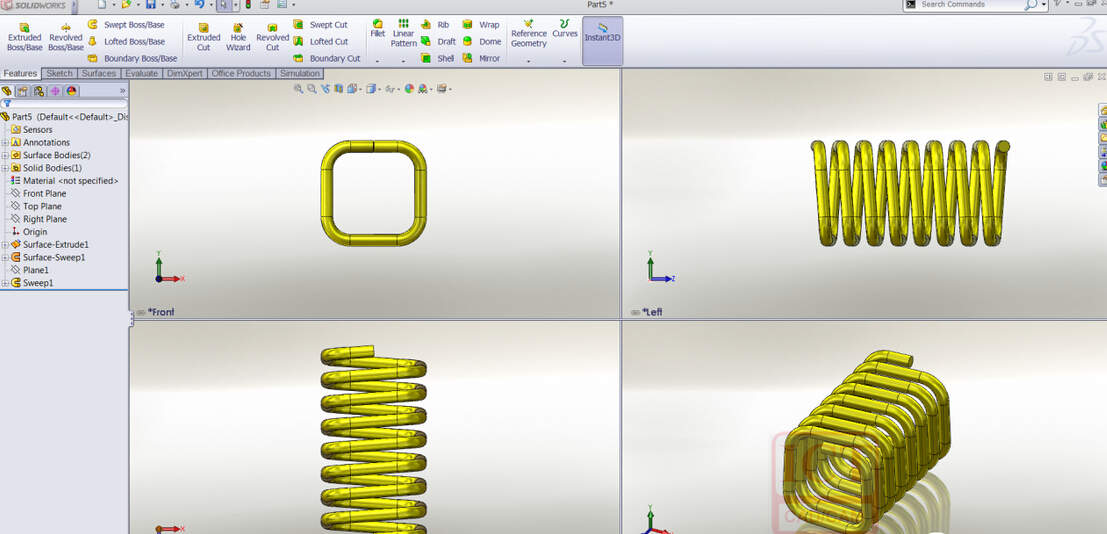The image size is (1107, 534).
Task: Expand the Surface-Sweep1 feature
Action: tap(5, 257)
